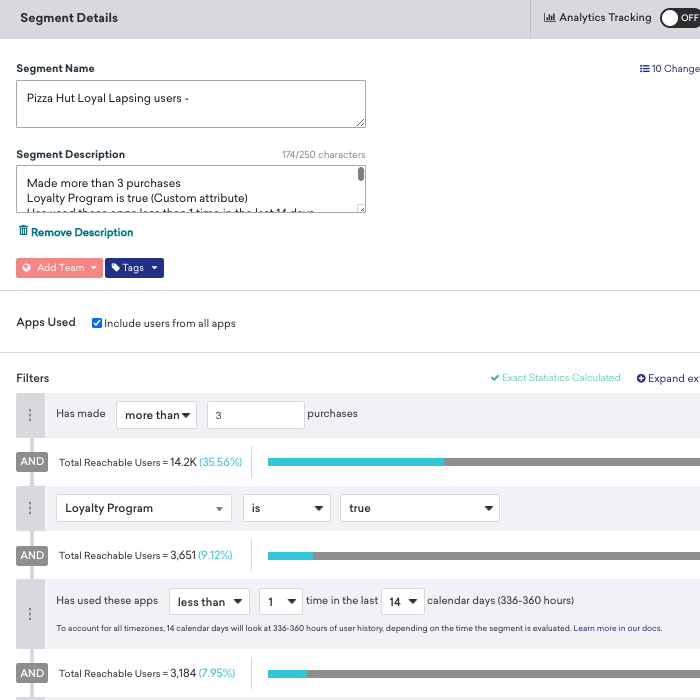Viewport: 700px width, 700px height.
Task: Click the purchases count input field
Action: [x=255, y=415]
